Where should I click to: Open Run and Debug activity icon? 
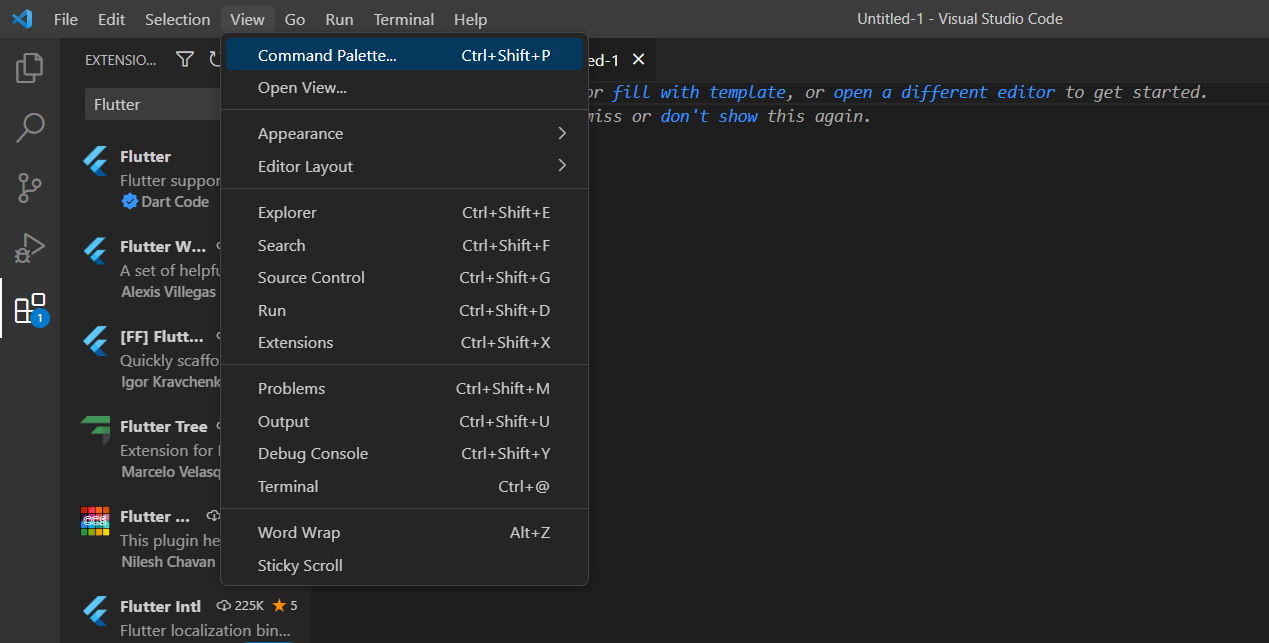click(x=30, y=247)
